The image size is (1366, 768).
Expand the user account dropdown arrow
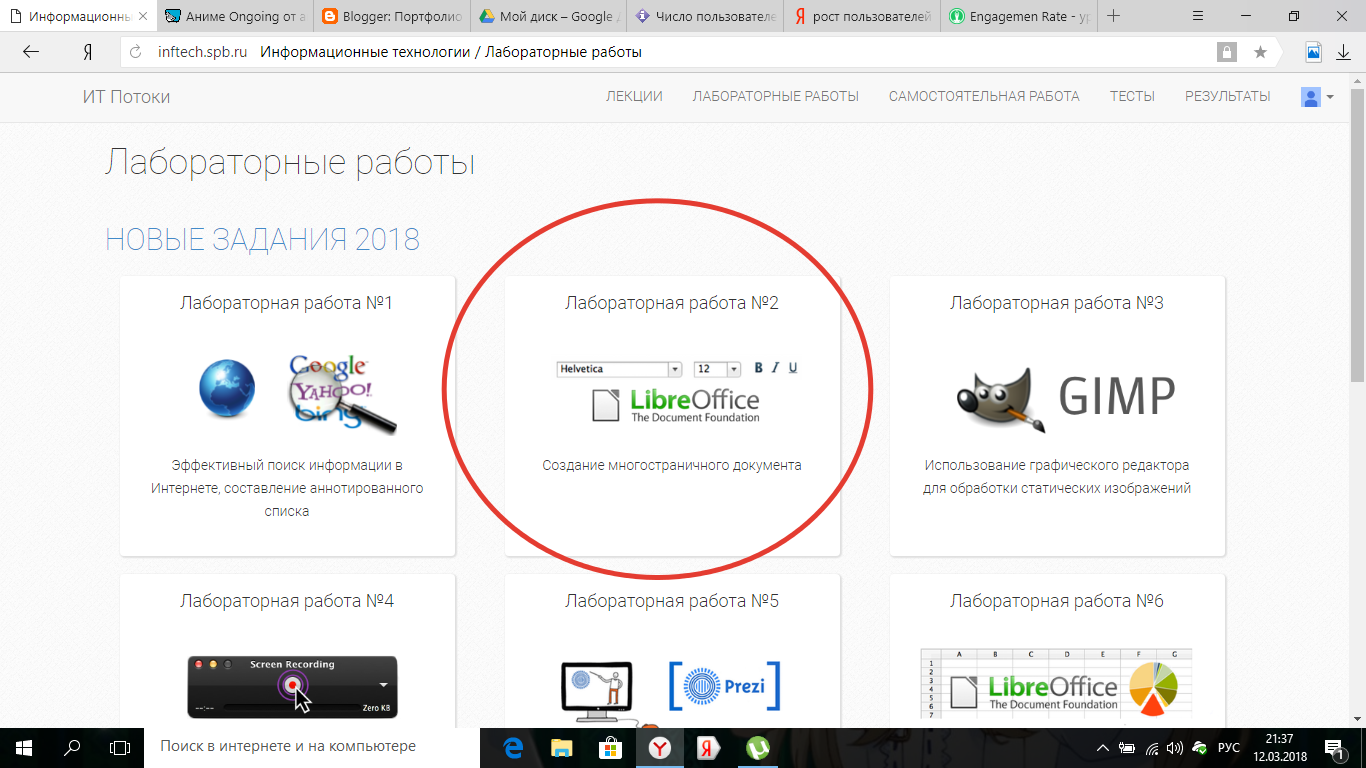pos(1330,97)
